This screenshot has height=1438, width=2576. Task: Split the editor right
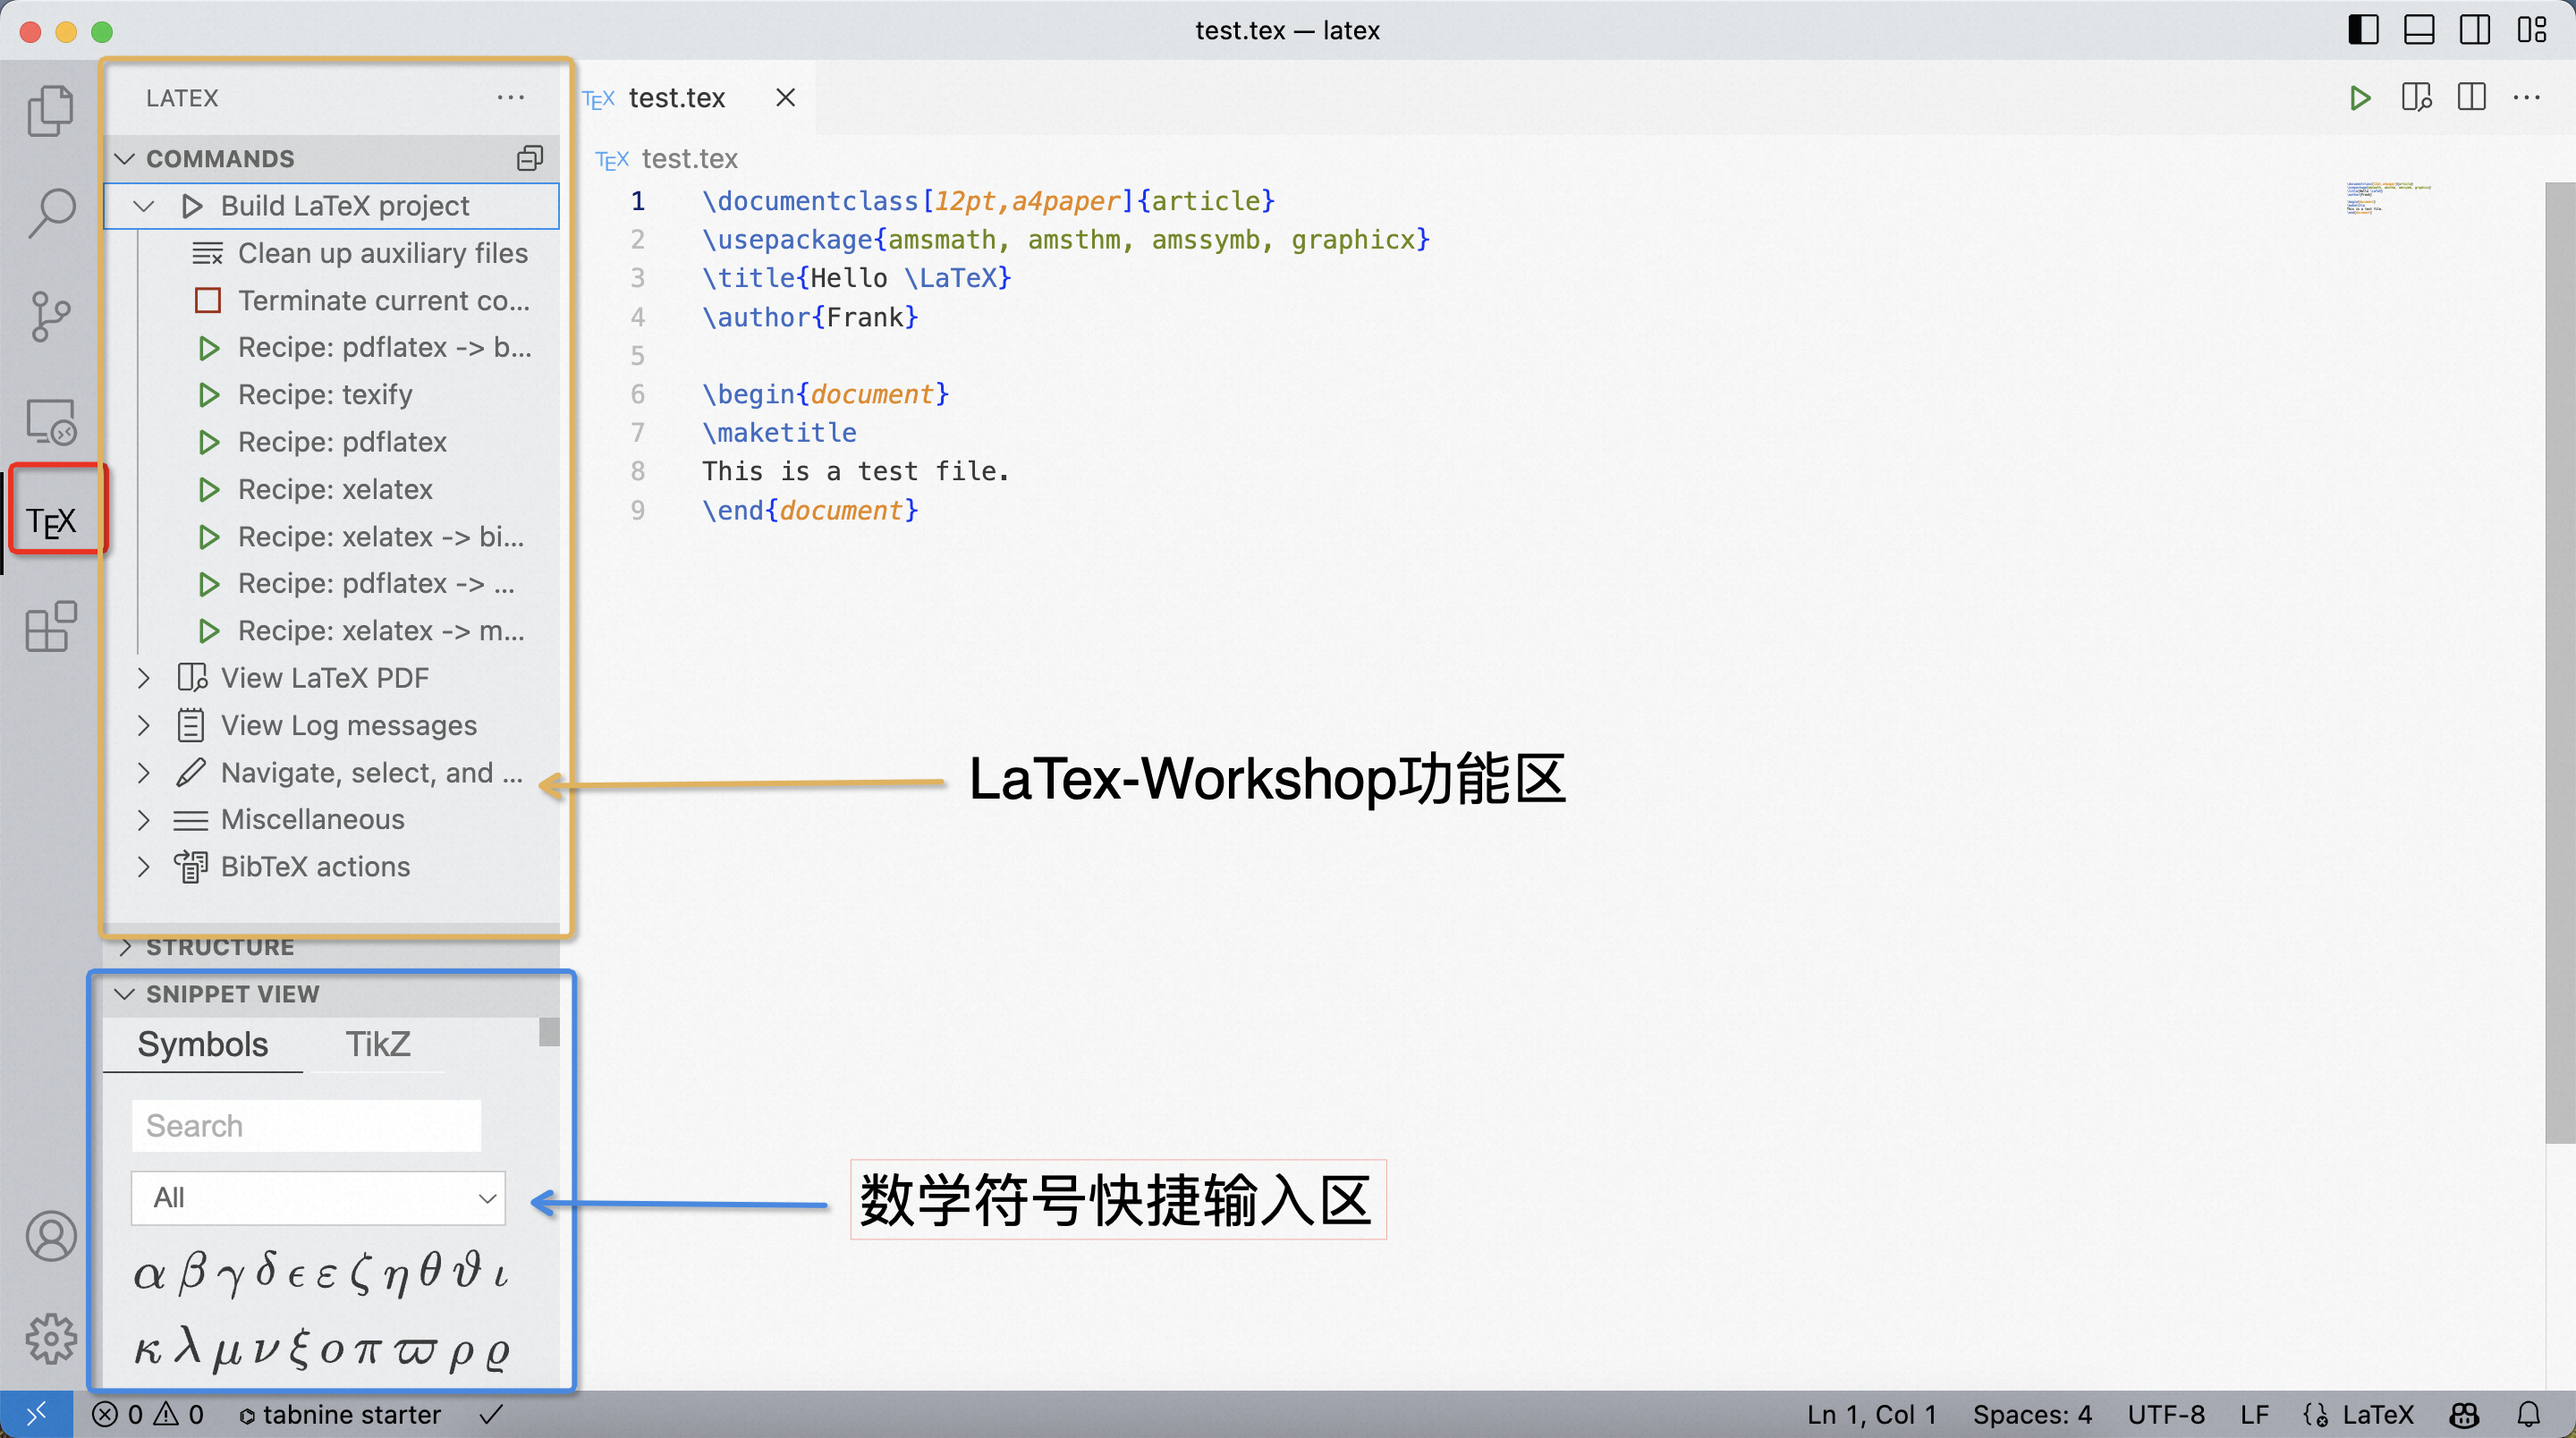(x=2472, y=98)
